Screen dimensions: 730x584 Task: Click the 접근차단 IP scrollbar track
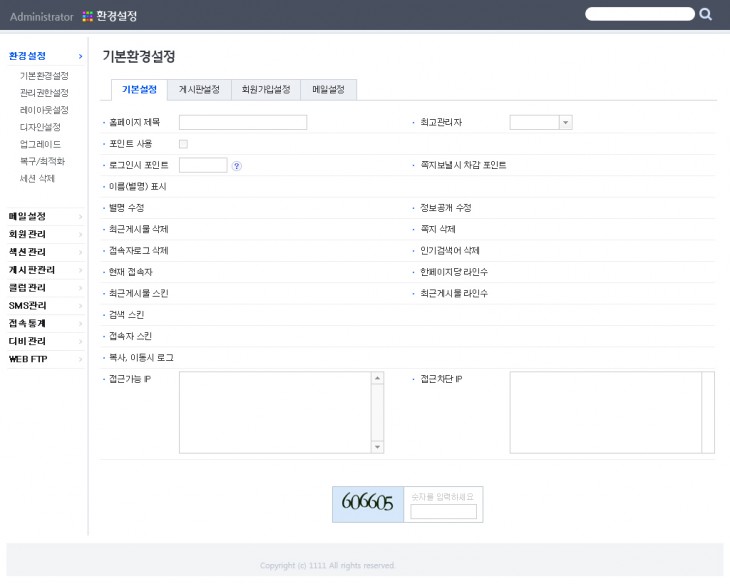point(708,412)
